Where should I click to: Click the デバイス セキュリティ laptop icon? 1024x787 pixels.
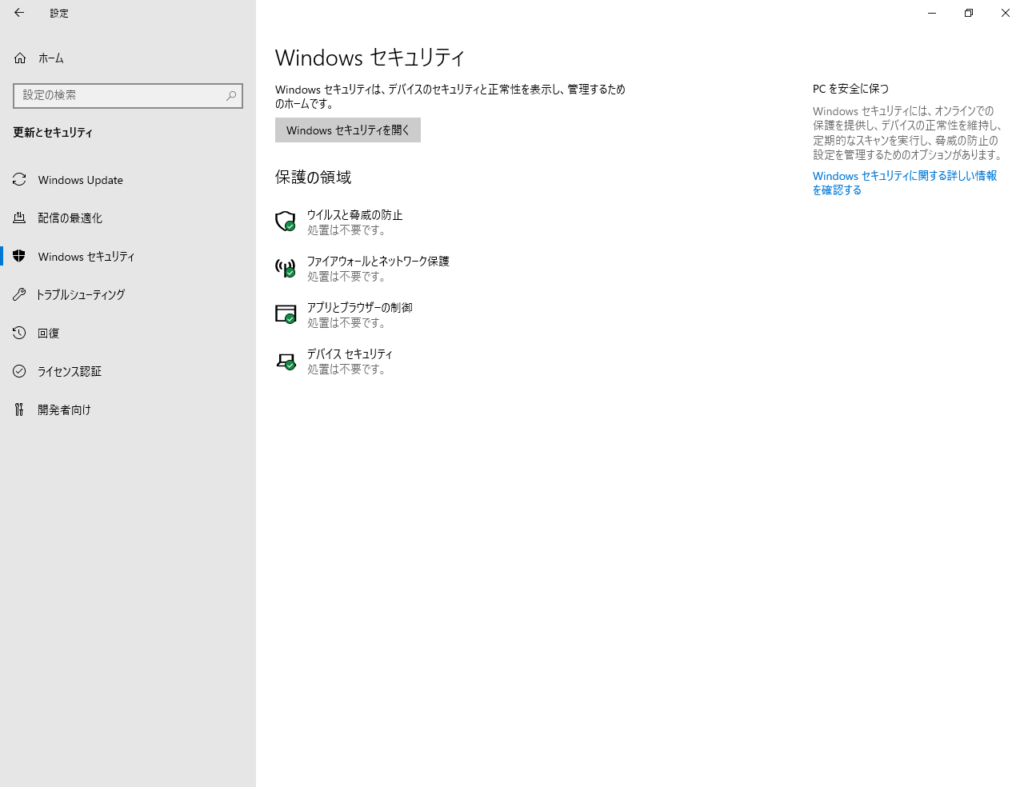pos(285,361)
